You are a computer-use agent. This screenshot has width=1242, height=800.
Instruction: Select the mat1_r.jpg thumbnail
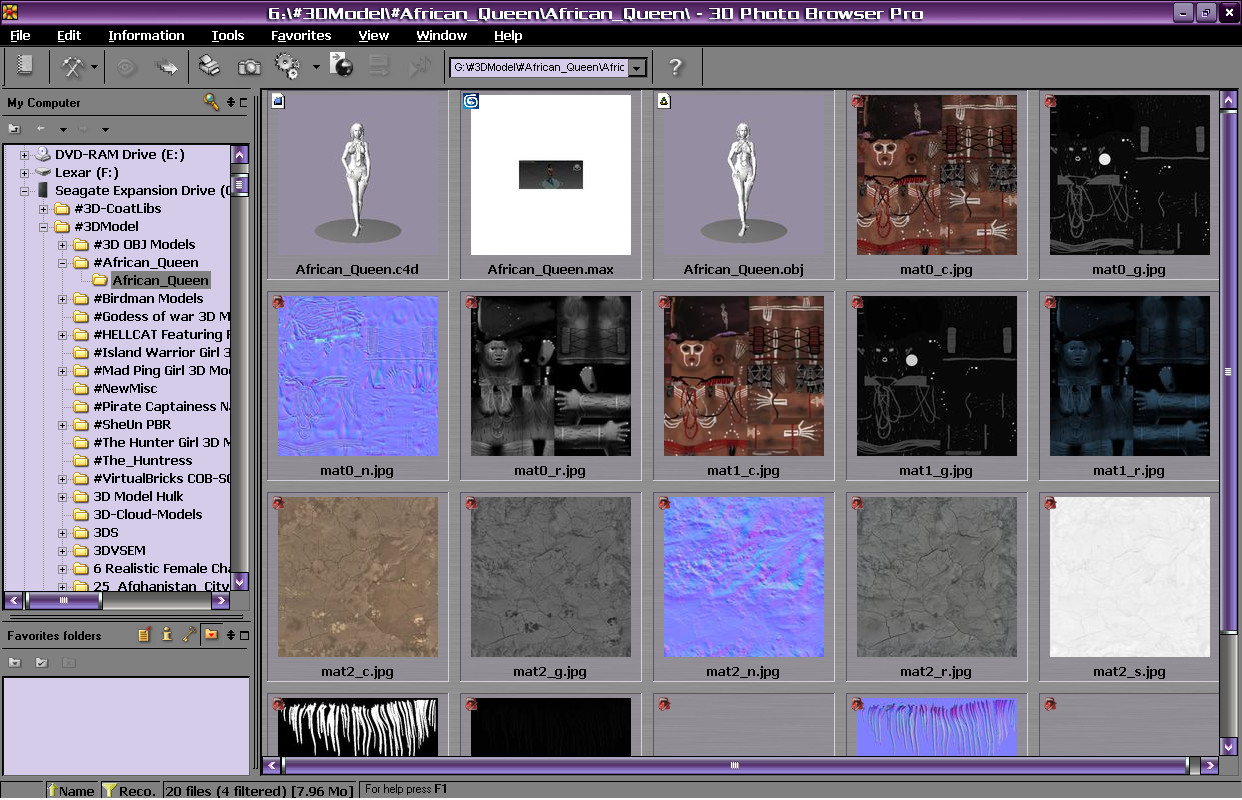[1129, 376]
